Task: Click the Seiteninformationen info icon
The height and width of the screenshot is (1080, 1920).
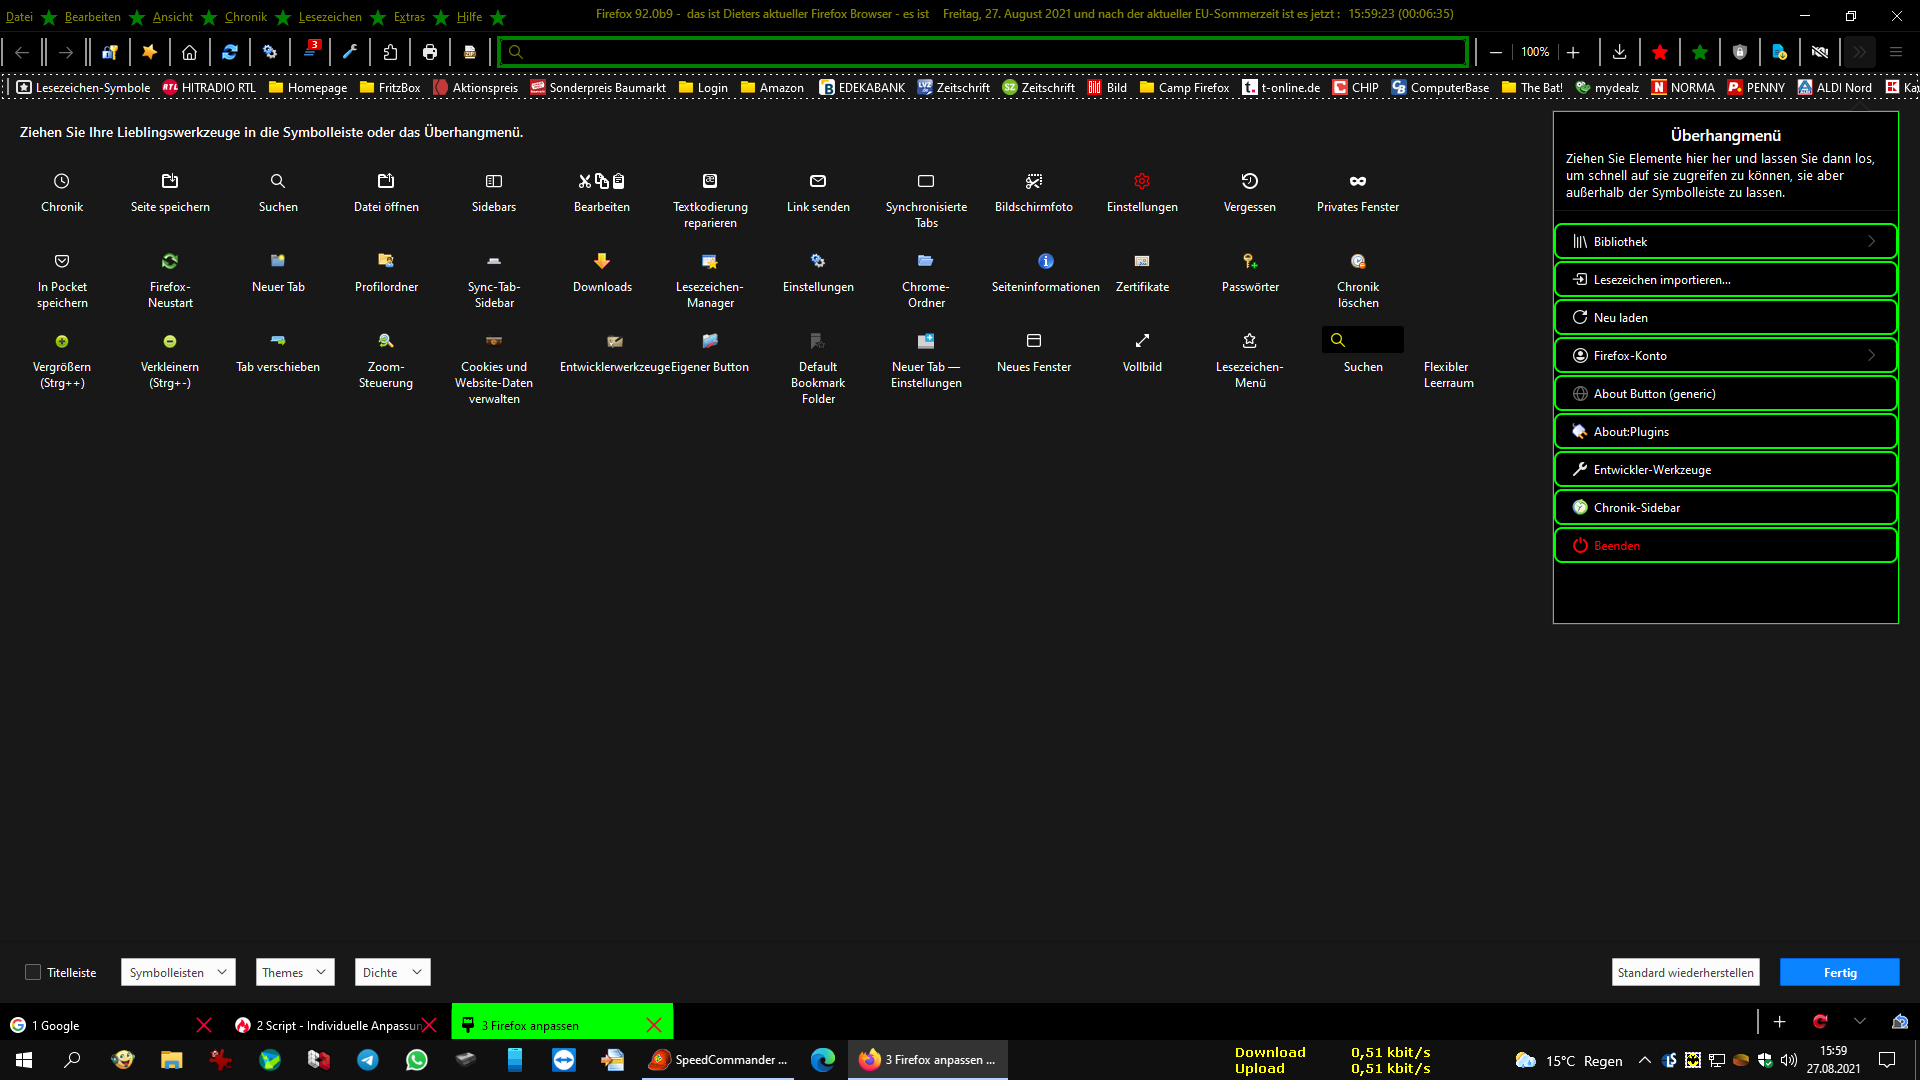Action: pyautogui.click(x=1045, y=261)
